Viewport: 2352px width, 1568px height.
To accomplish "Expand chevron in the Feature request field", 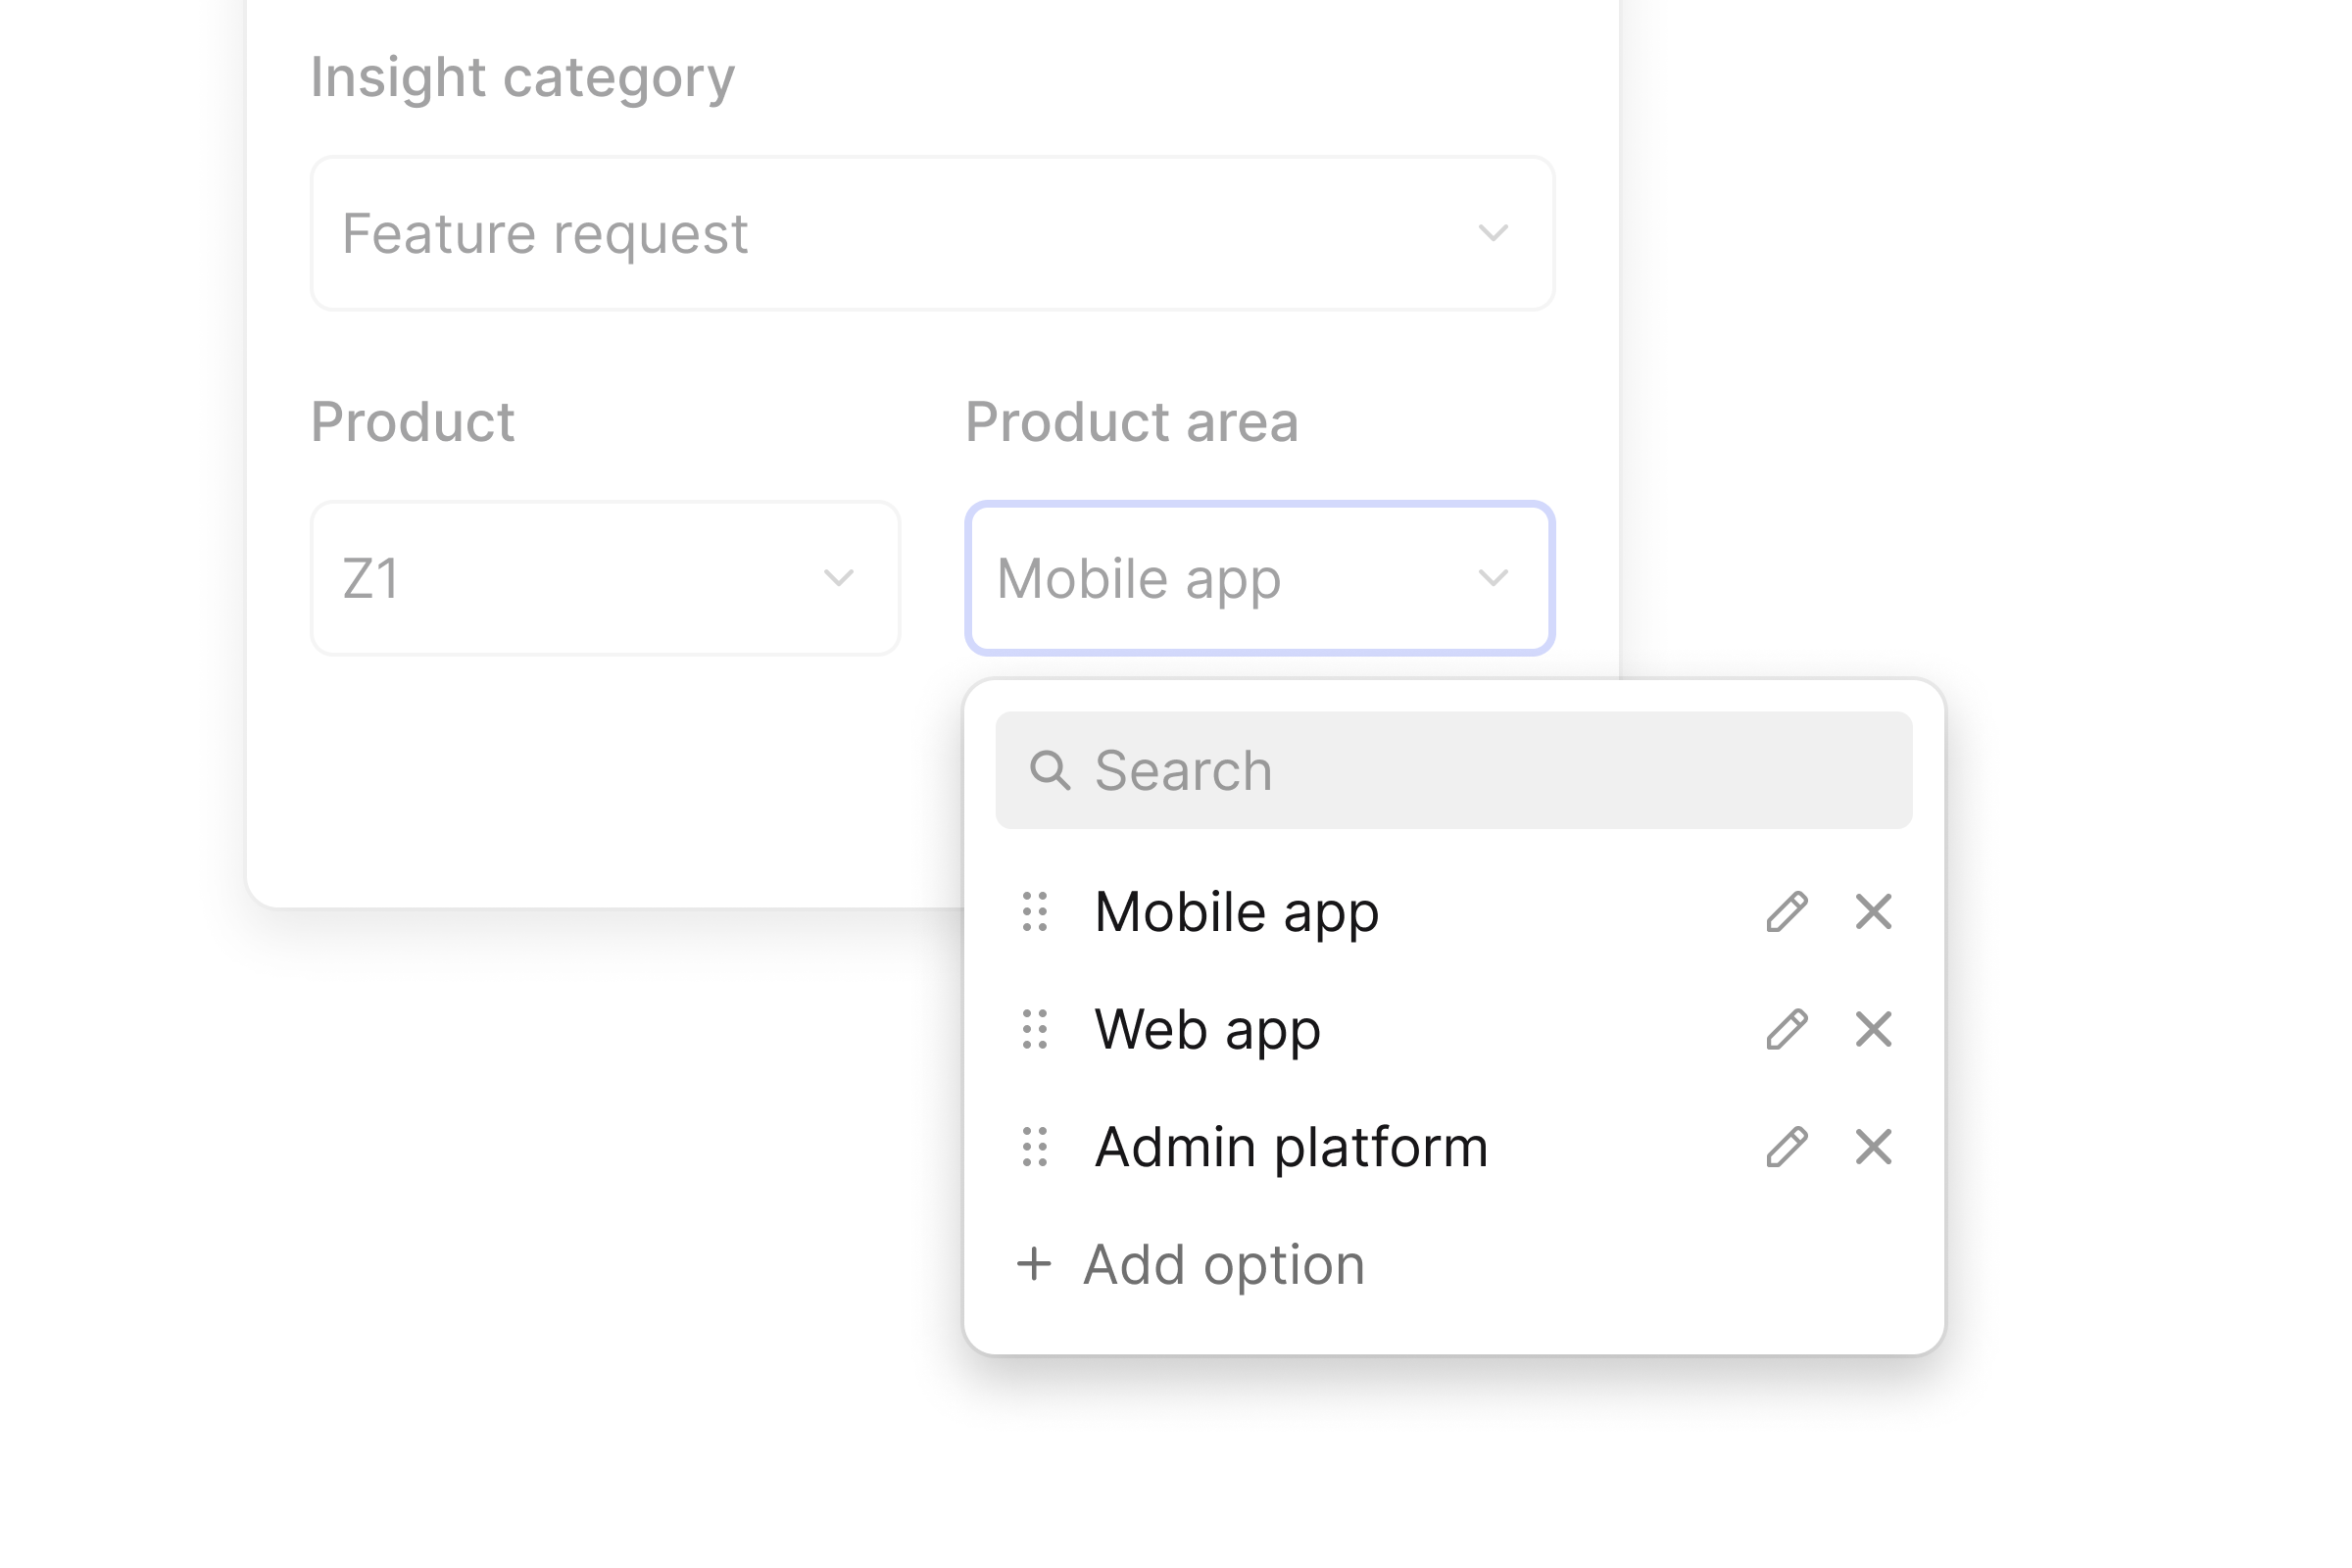I will pos(1493,233).
